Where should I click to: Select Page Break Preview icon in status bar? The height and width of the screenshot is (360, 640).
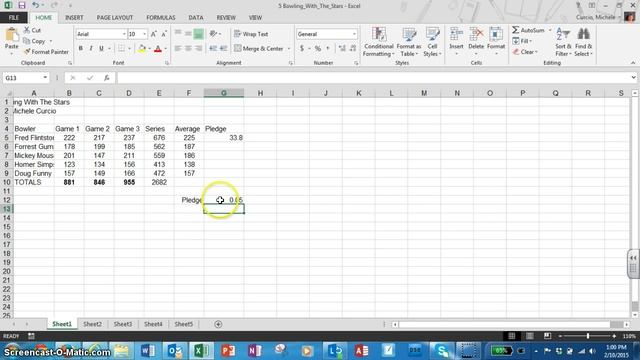(x=547, y=336)
